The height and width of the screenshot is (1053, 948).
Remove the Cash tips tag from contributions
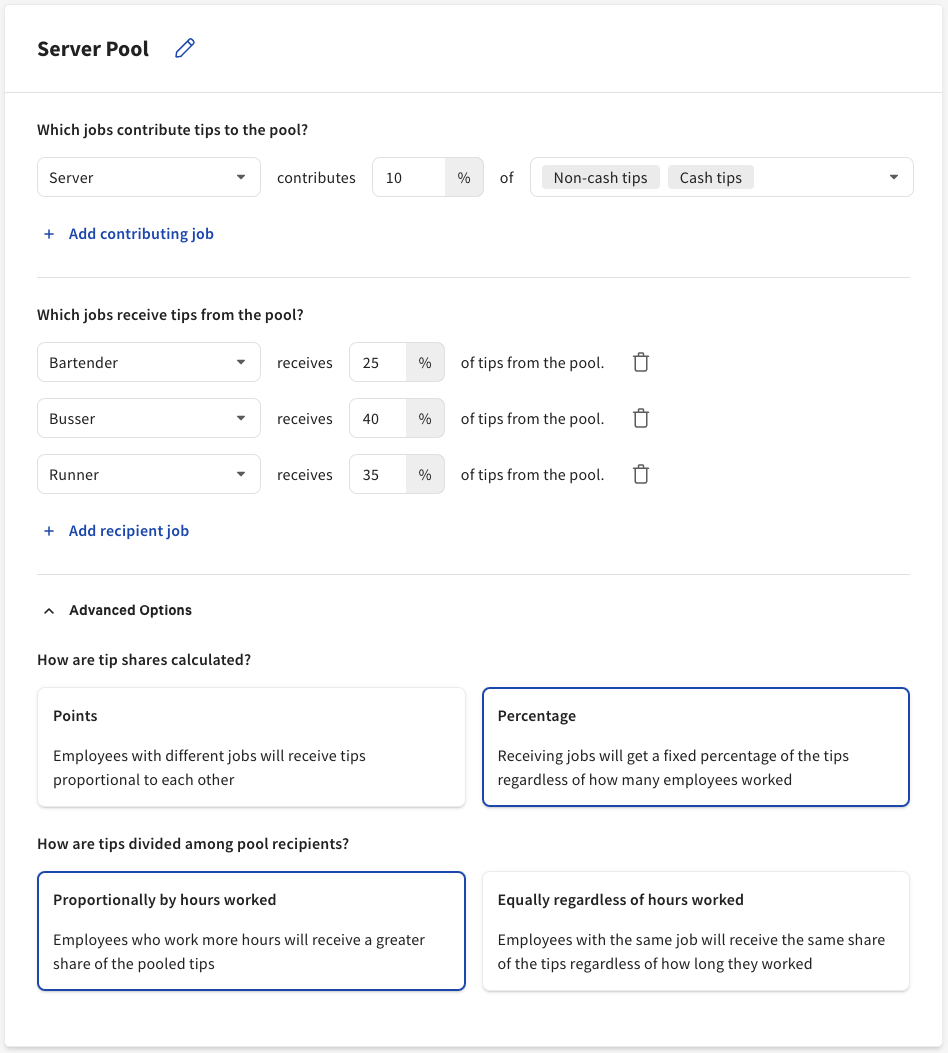point(710,177)
